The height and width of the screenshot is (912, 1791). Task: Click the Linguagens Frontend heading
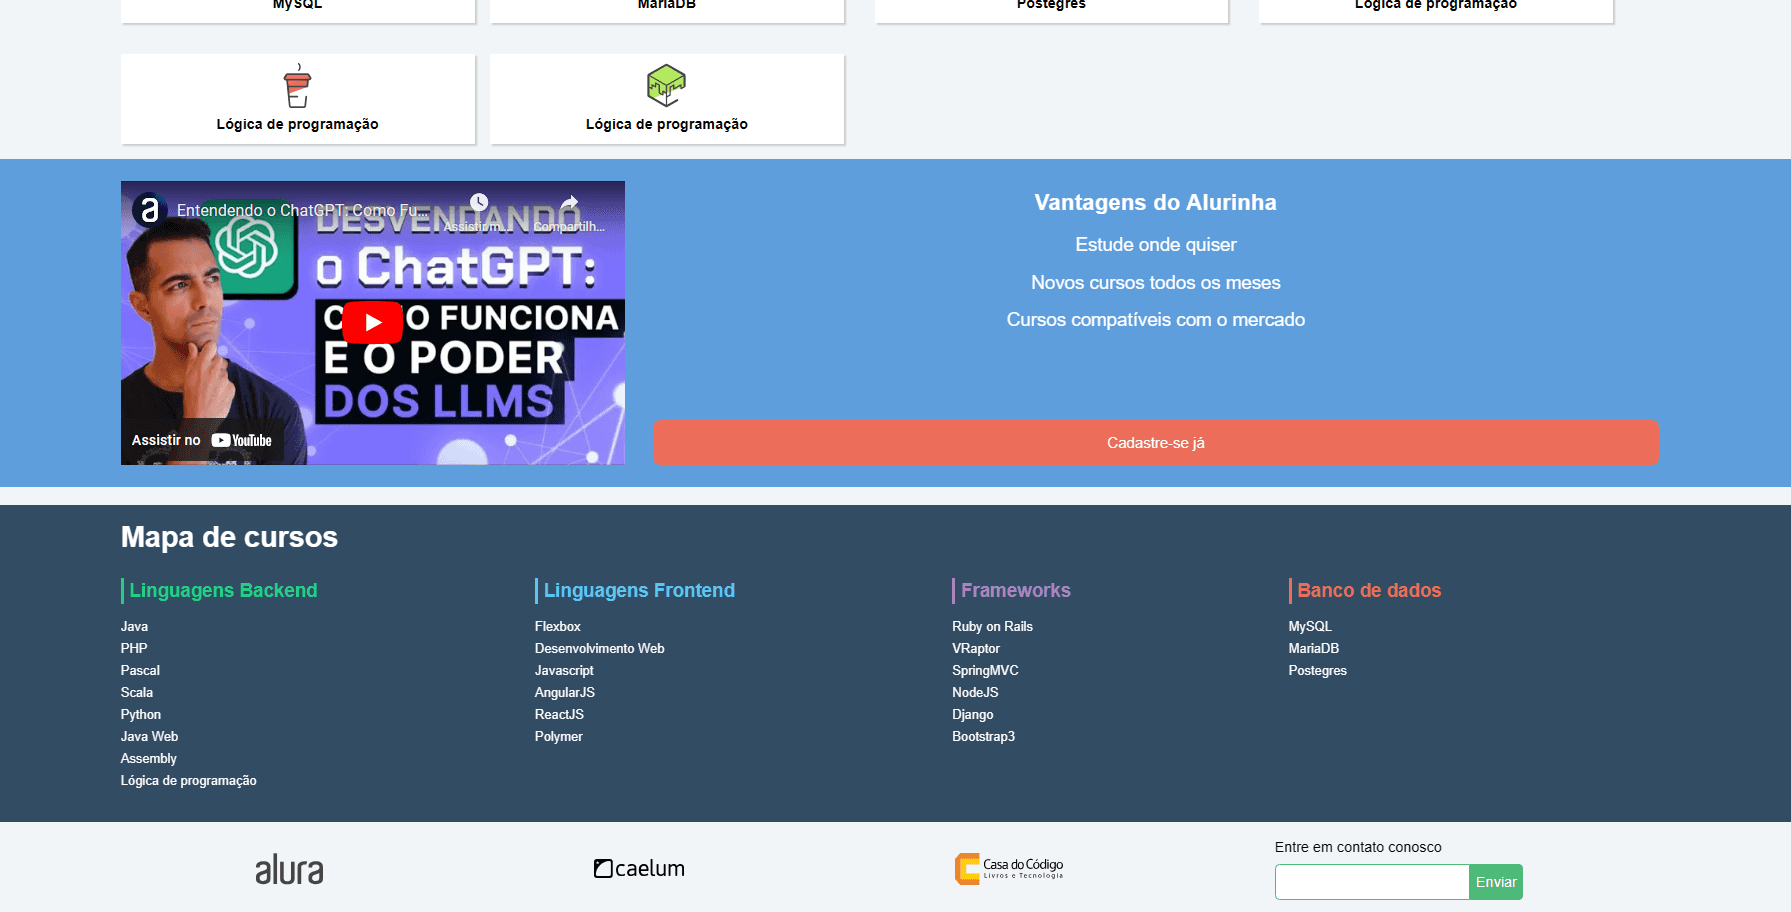639,590
